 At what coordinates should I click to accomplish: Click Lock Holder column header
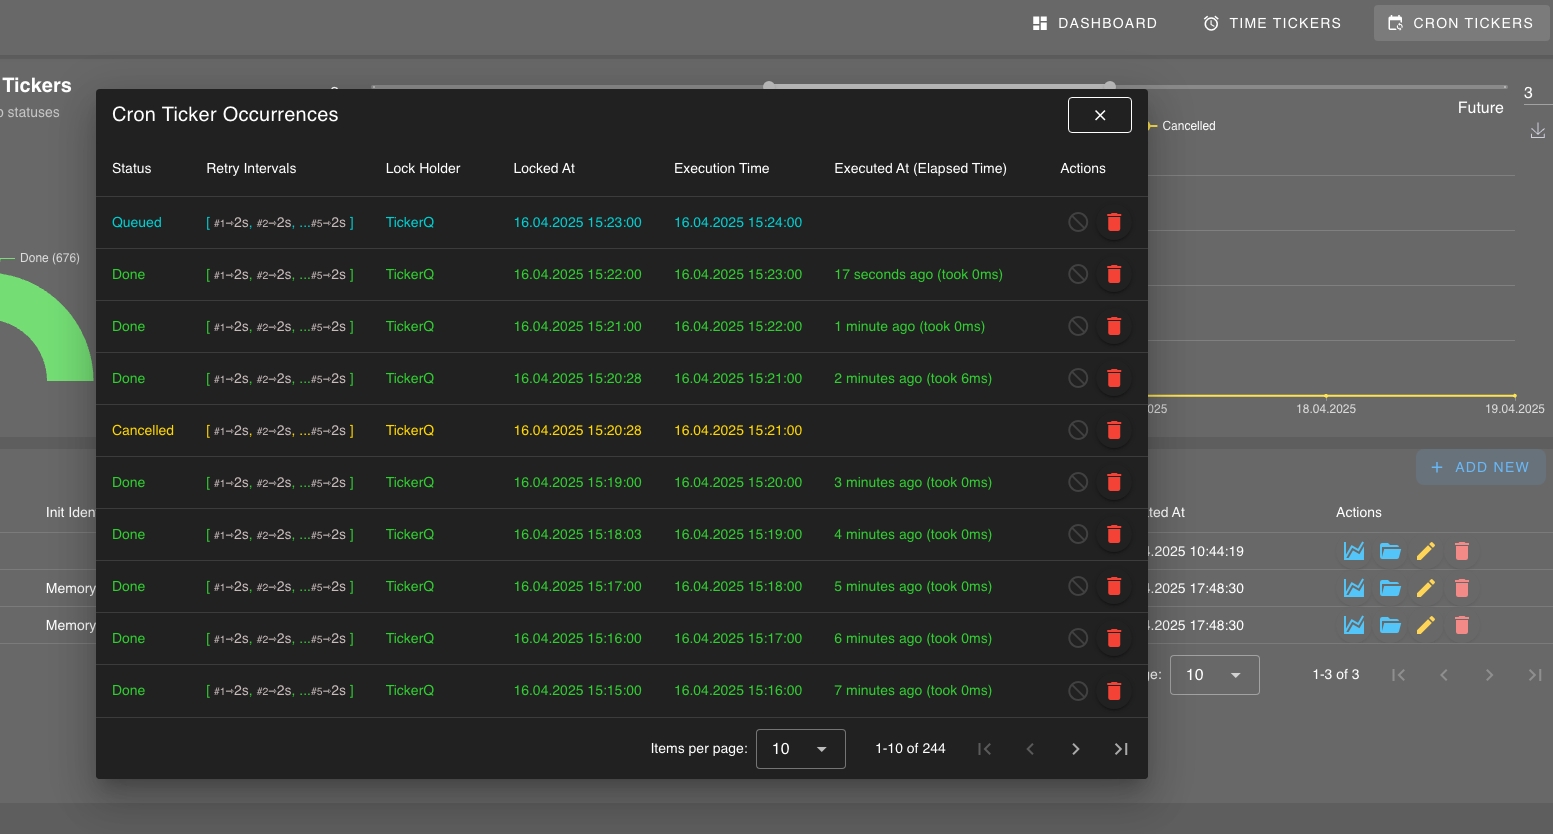[423, 168]
